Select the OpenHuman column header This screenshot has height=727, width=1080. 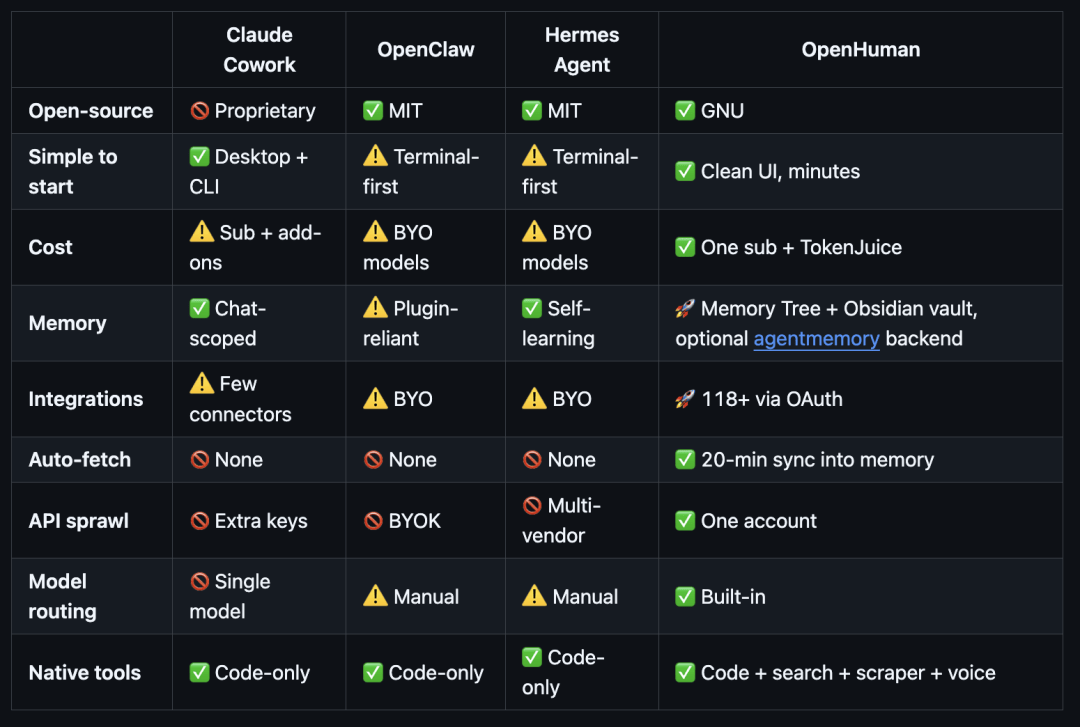point(860,50)
